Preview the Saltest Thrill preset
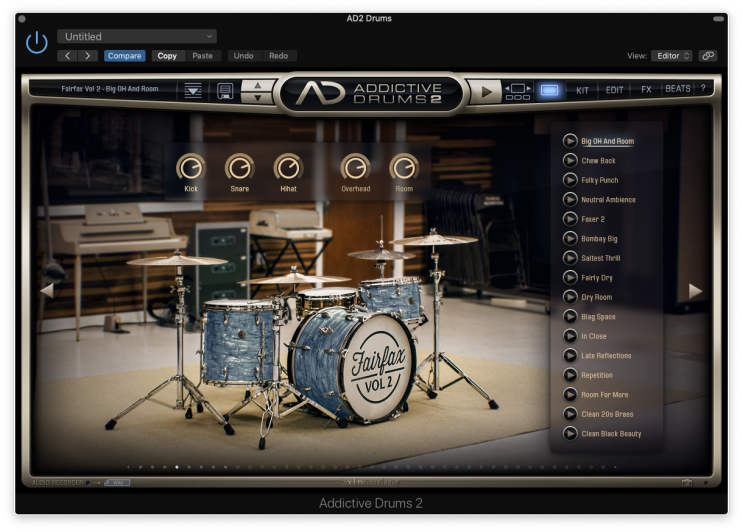The width and height of the screenshot is (743, 532). (570, 258)
